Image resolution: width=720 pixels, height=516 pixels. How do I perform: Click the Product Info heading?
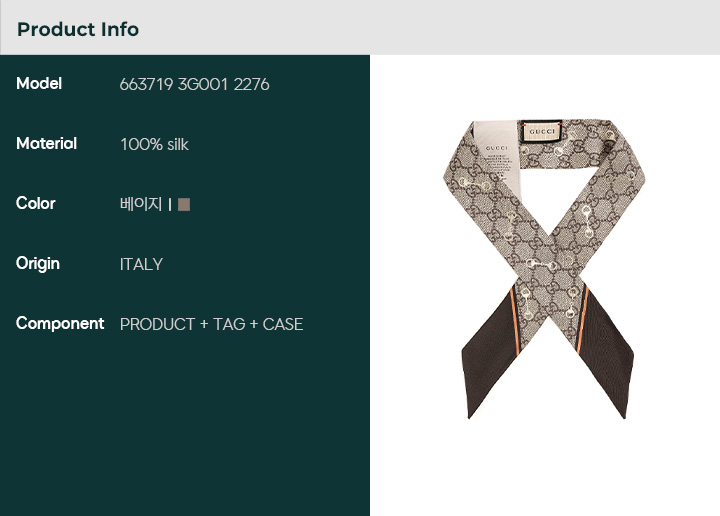[78, 29]
